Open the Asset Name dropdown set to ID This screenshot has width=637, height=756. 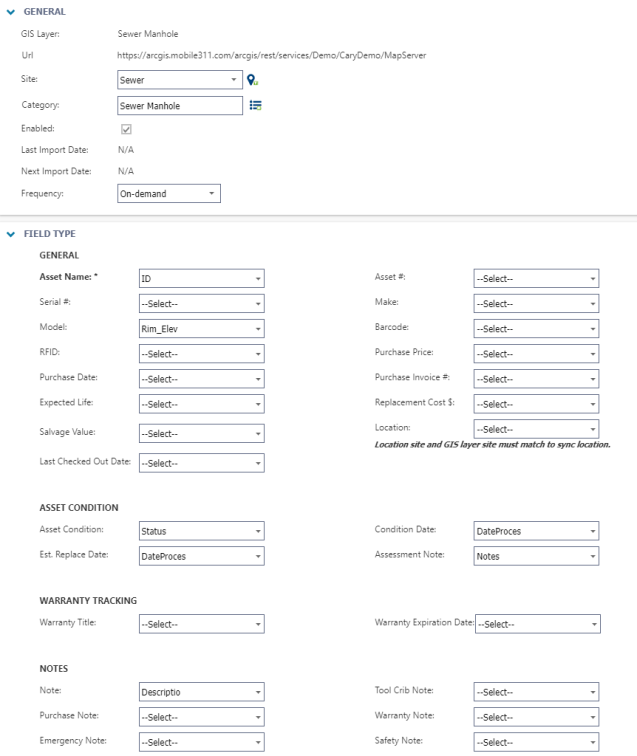pos(202,278)
